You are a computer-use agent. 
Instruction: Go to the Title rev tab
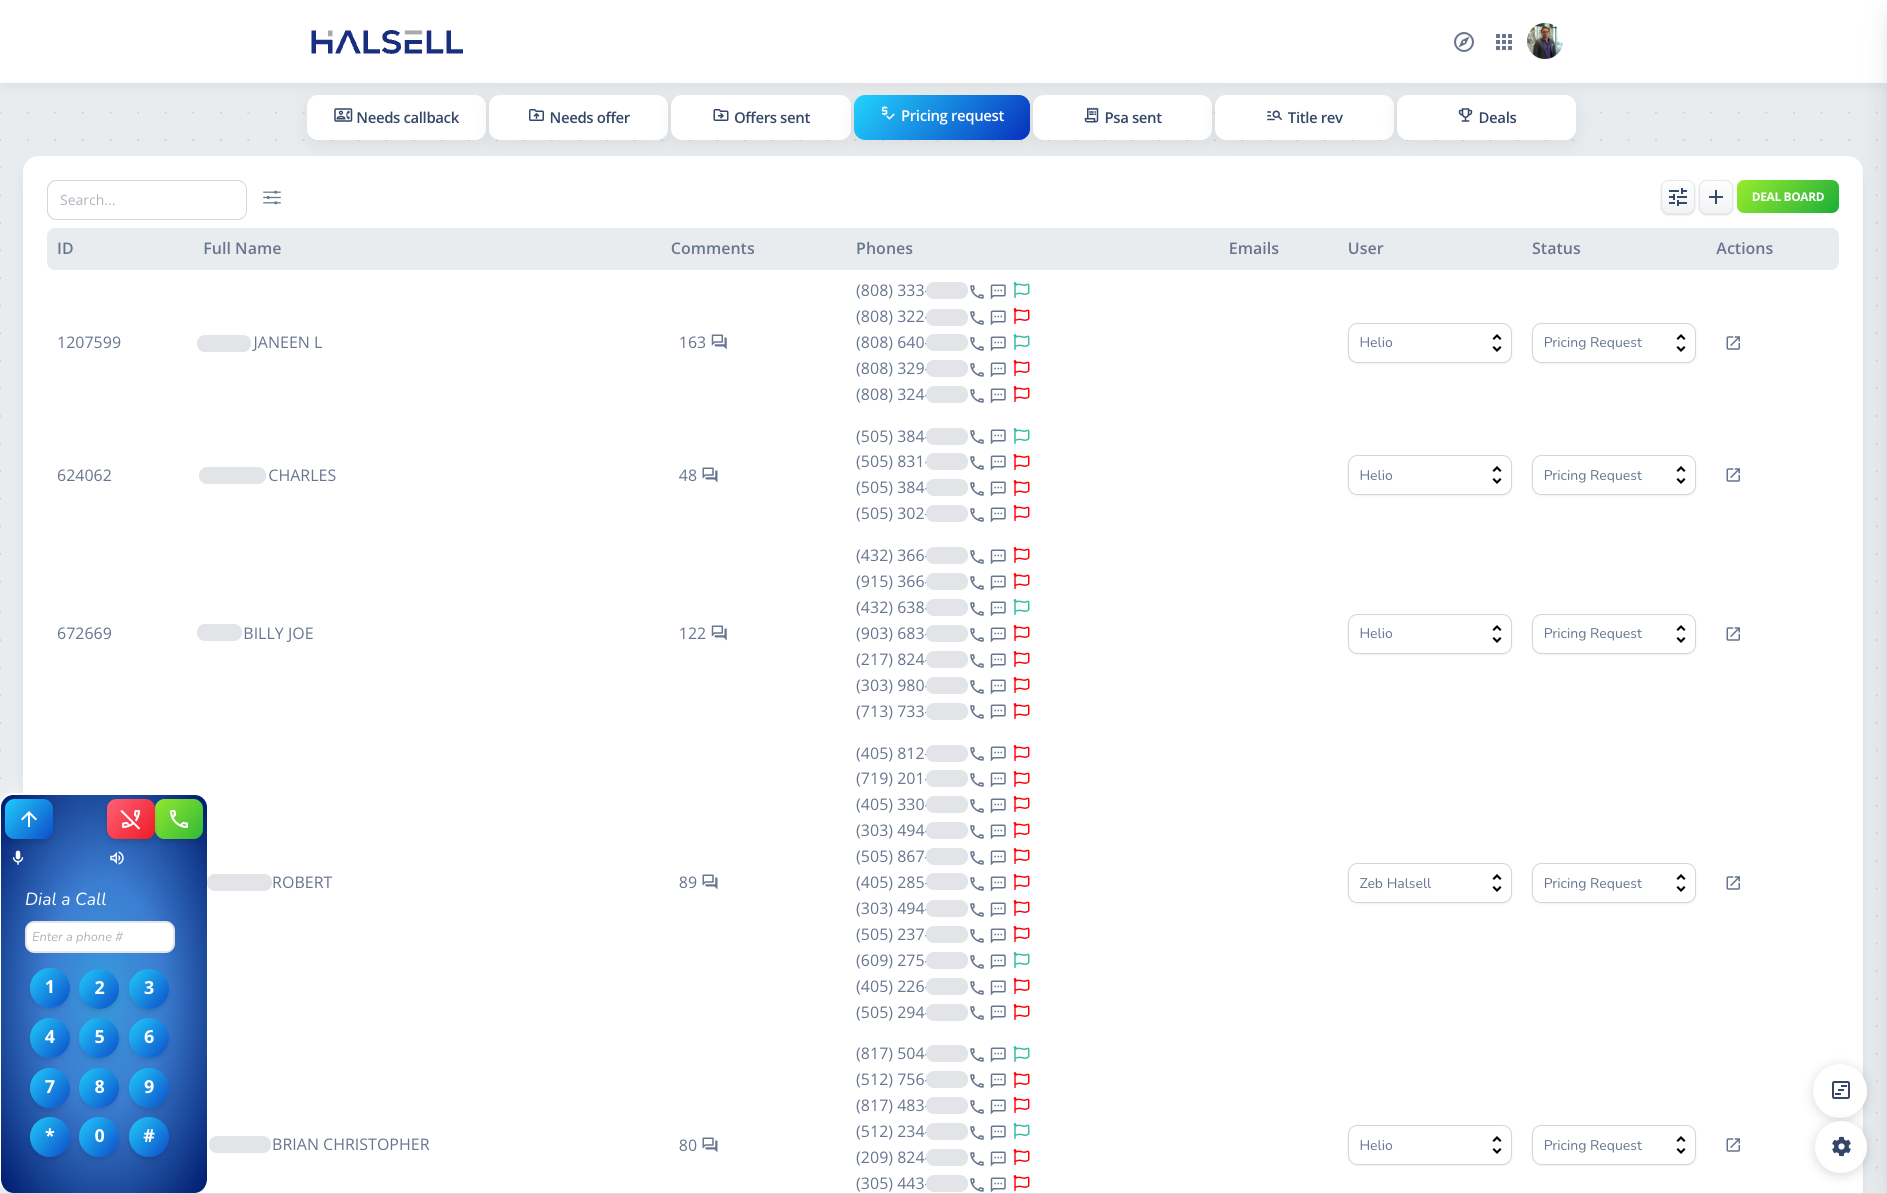[1303, 117]
